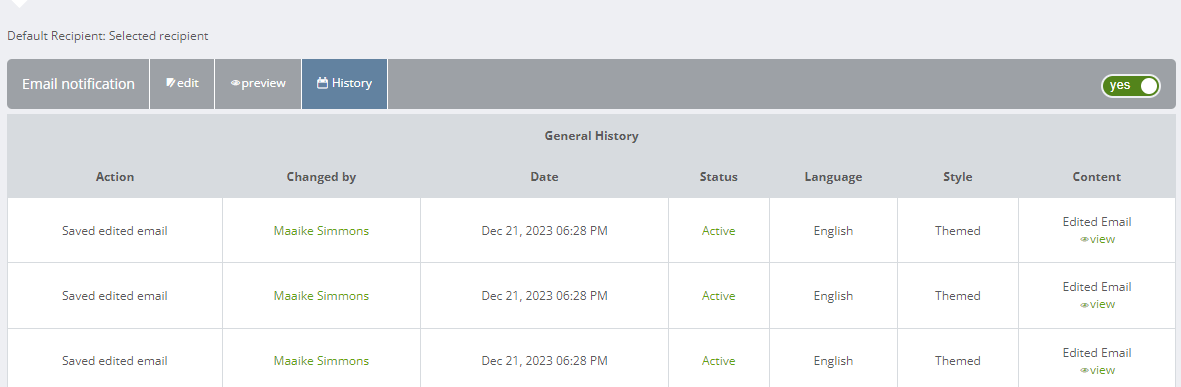Click the General History table heading

(591, 136)
